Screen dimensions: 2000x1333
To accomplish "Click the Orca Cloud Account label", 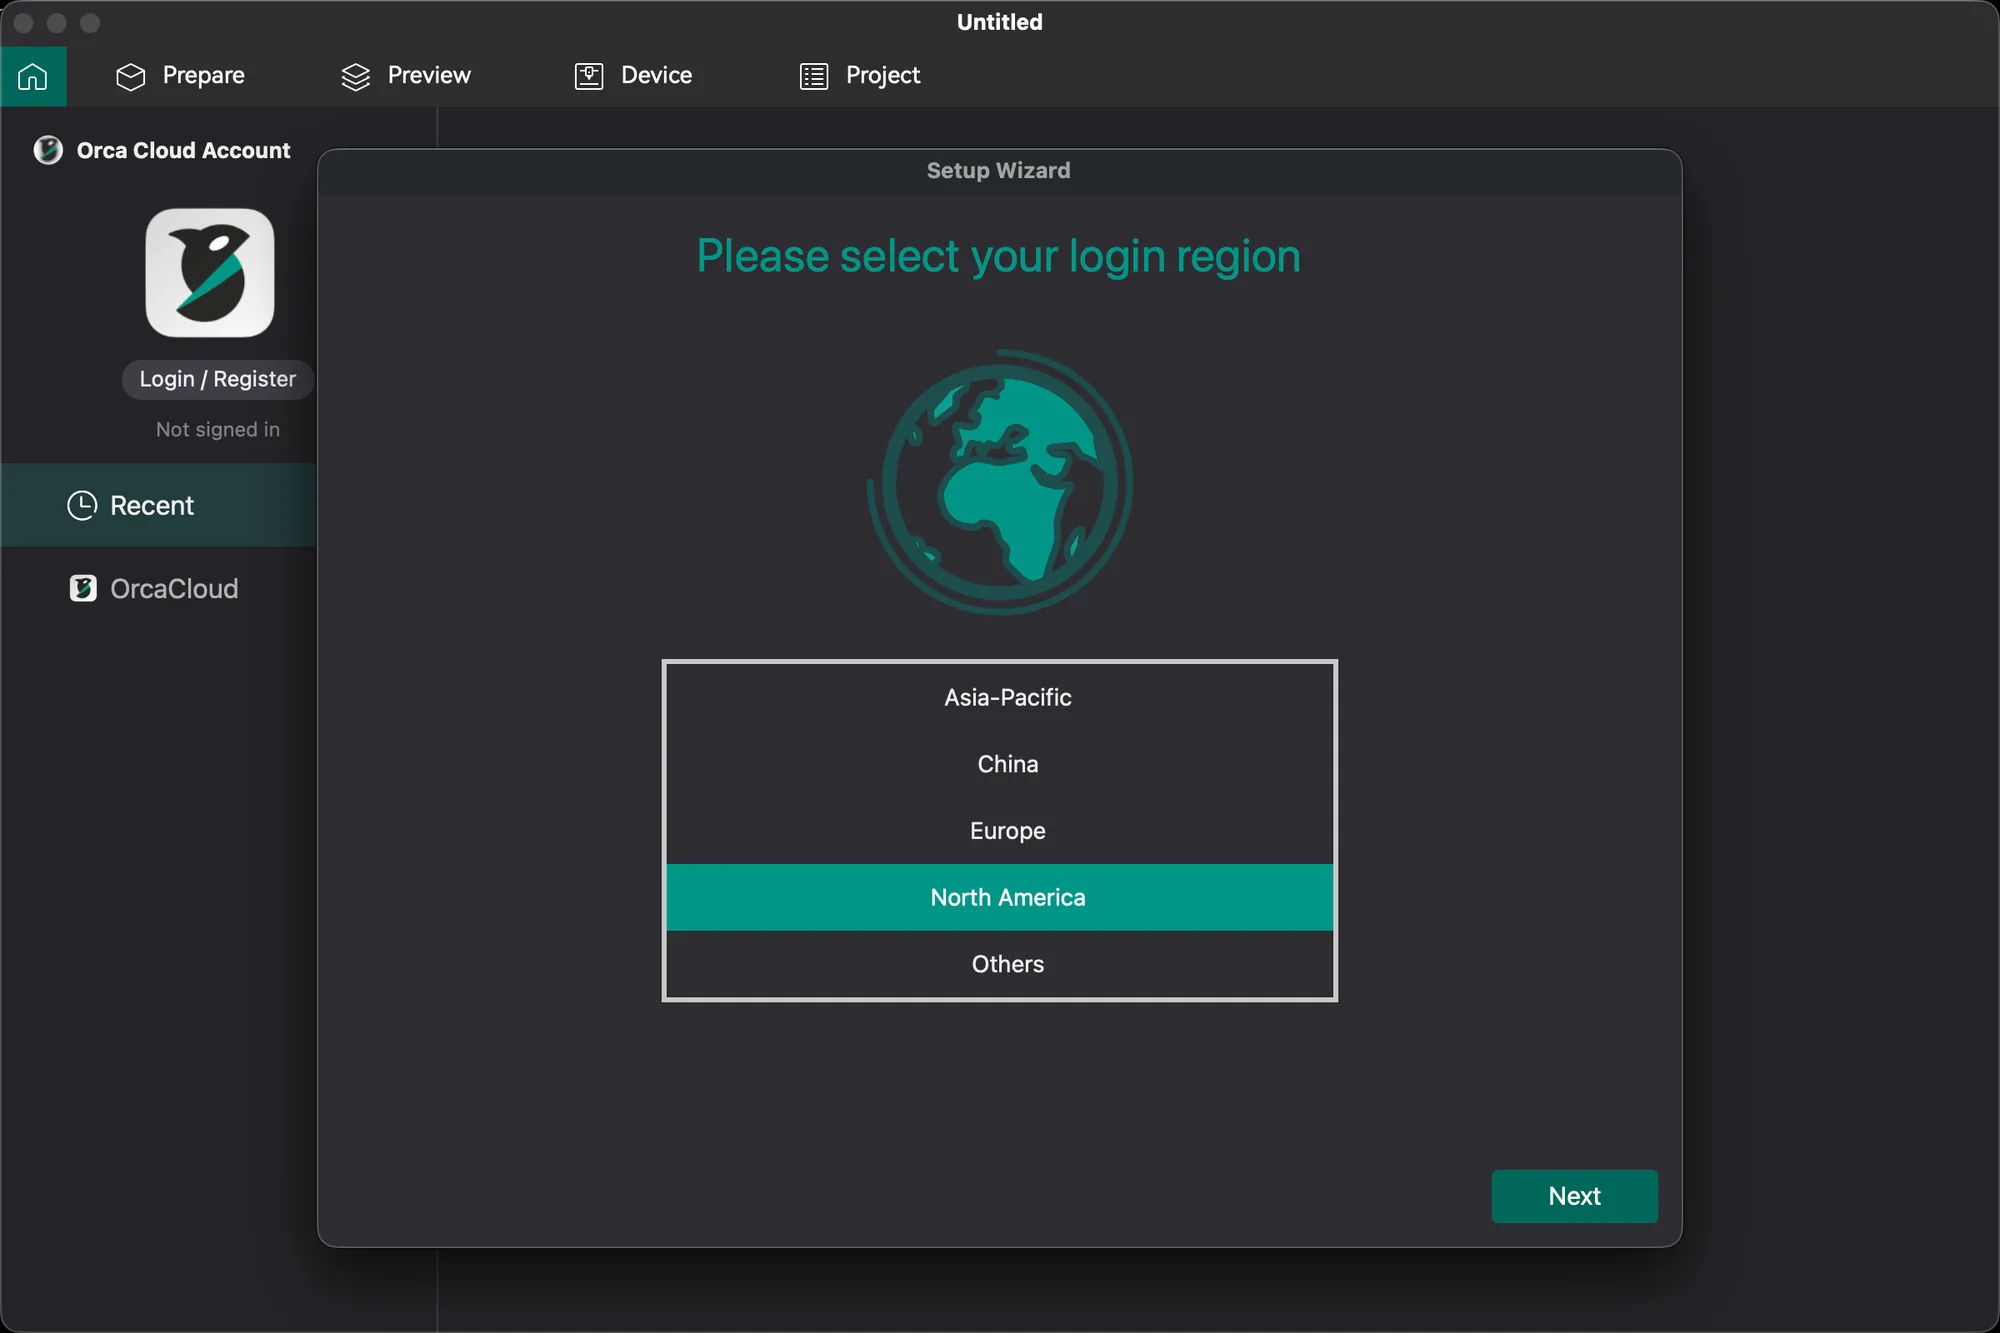I will pyautogui.click(x=183, y=150).
